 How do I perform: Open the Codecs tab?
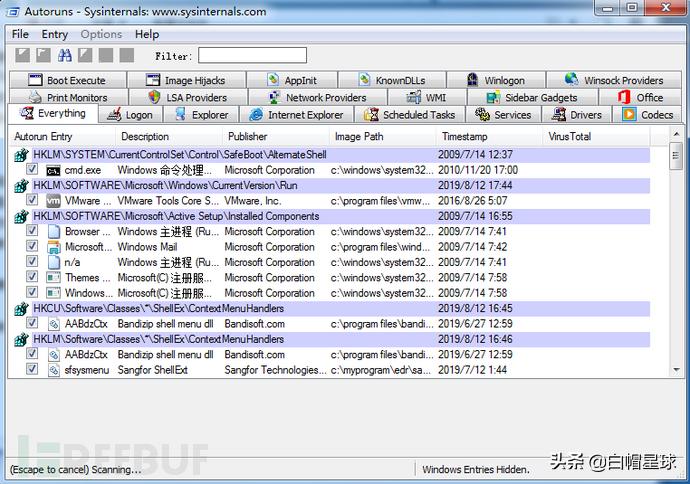[647, 115]
